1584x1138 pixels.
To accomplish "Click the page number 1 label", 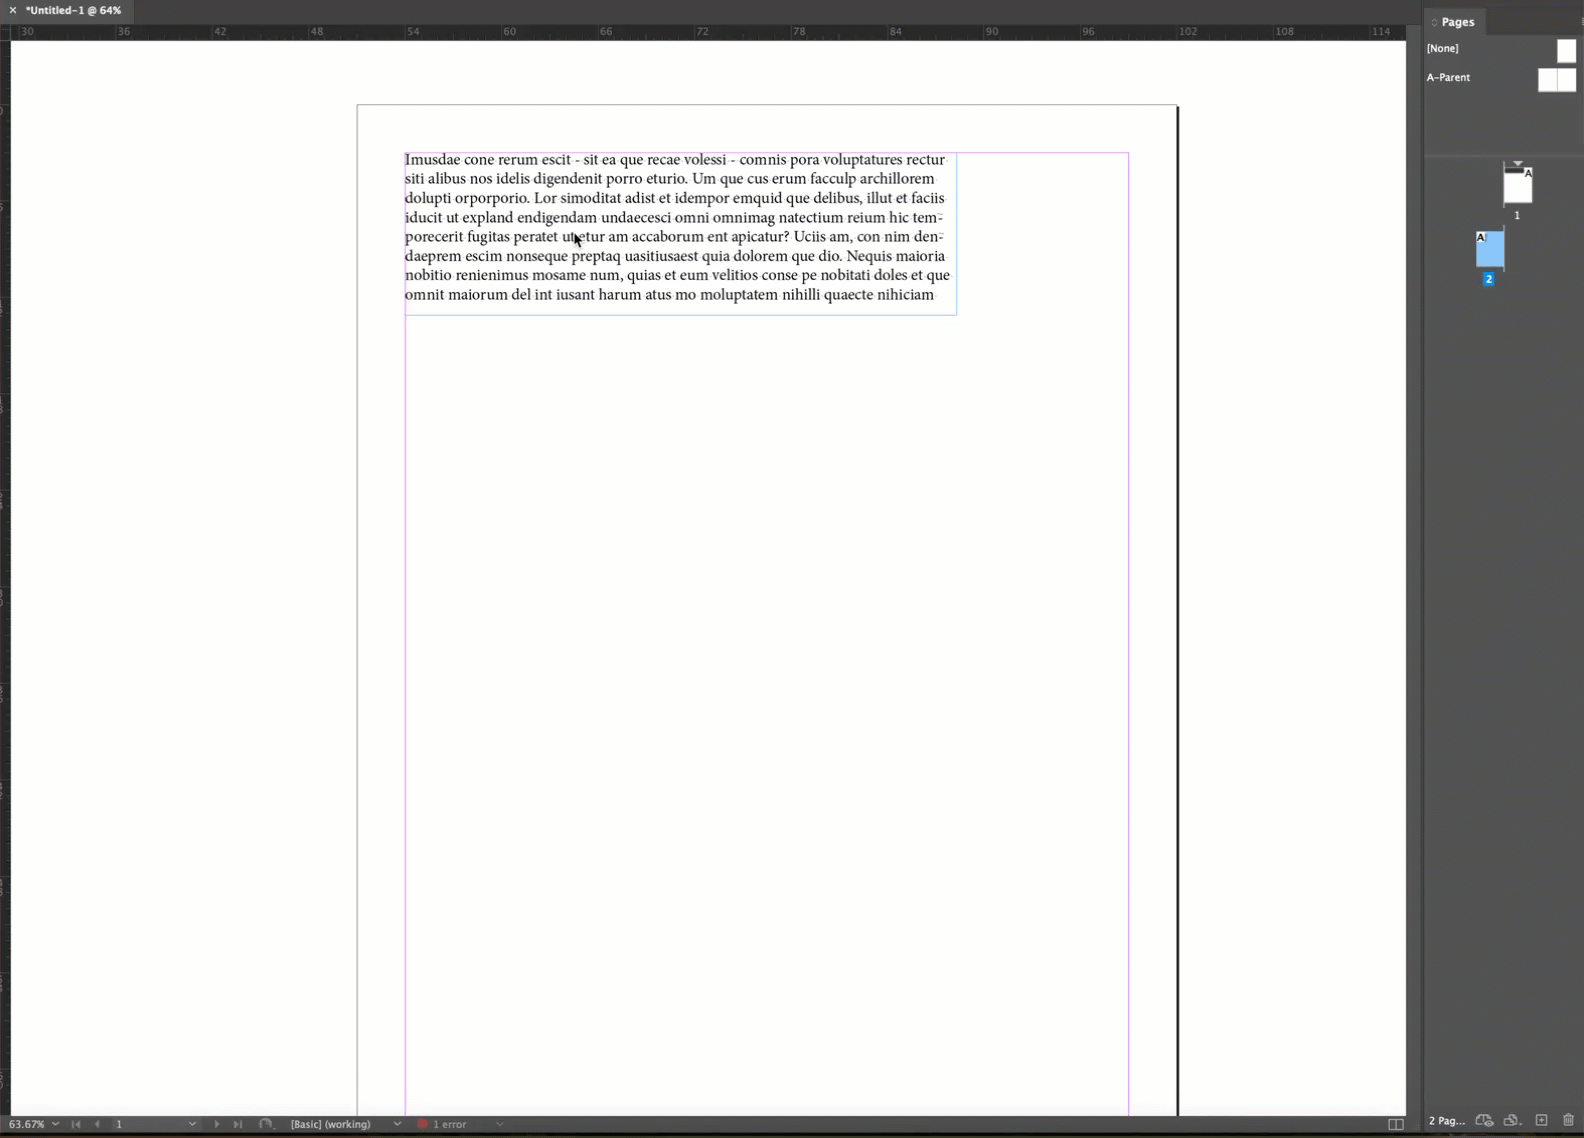I will click(x=1517, y=215).
